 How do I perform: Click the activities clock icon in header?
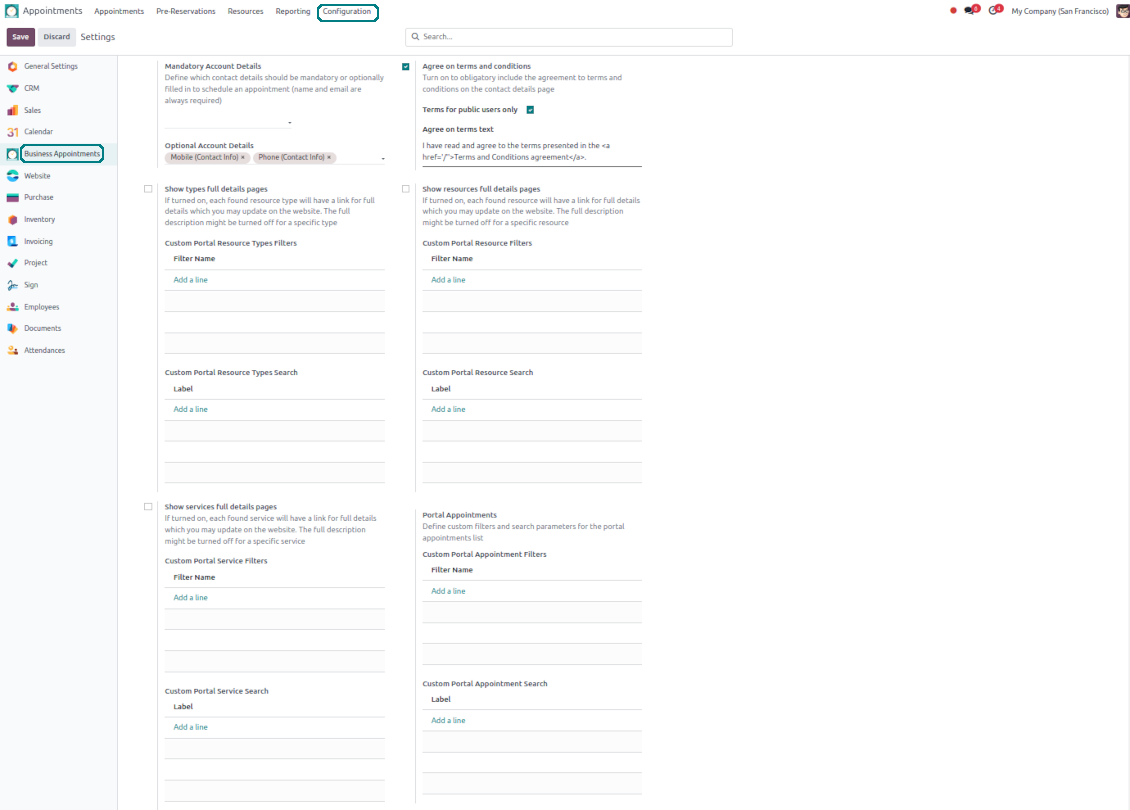coord(994,11)
